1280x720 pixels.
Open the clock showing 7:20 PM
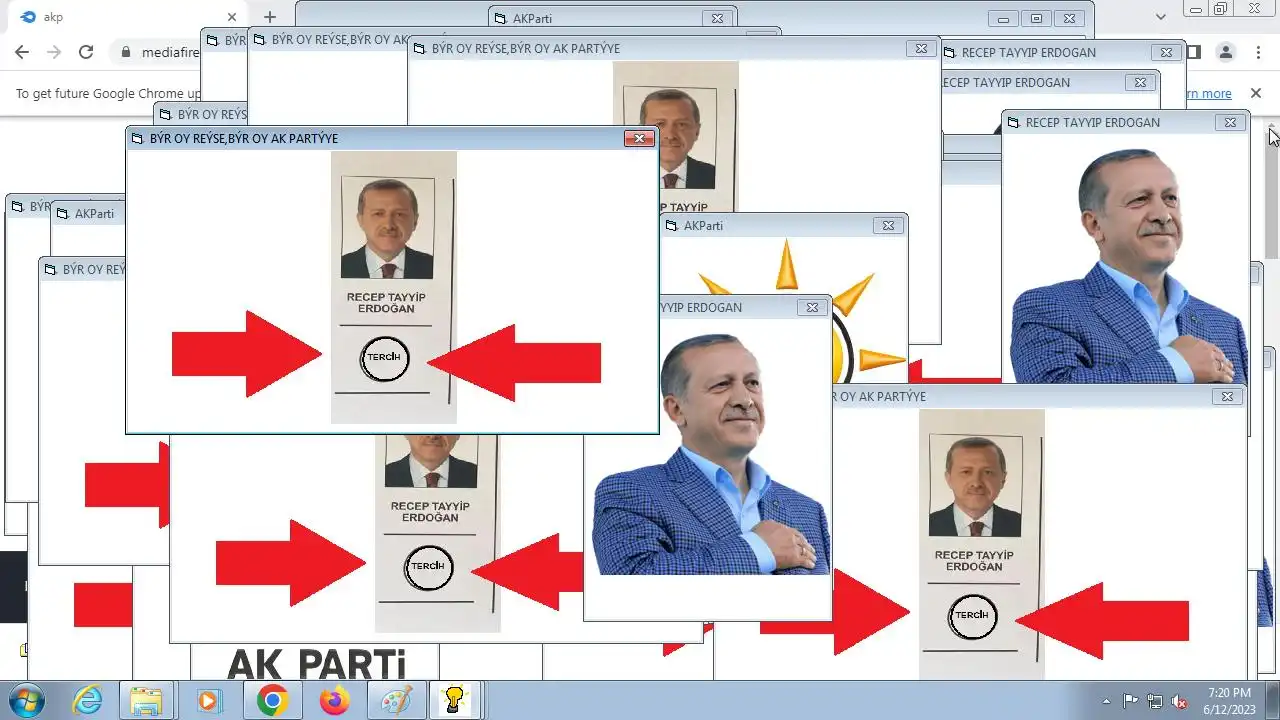point(1229,701)
